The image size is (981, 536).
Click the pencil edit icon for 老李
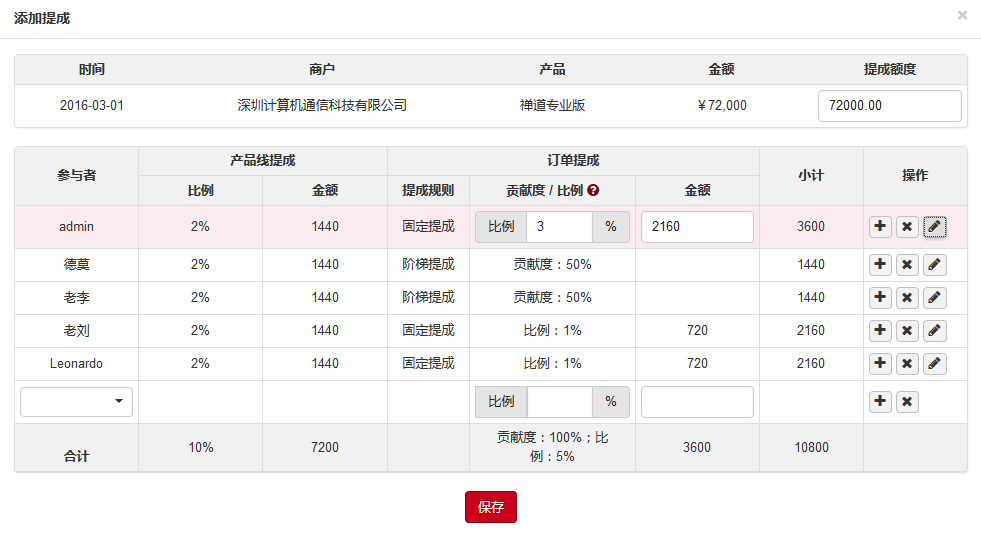tap(934, 298)
